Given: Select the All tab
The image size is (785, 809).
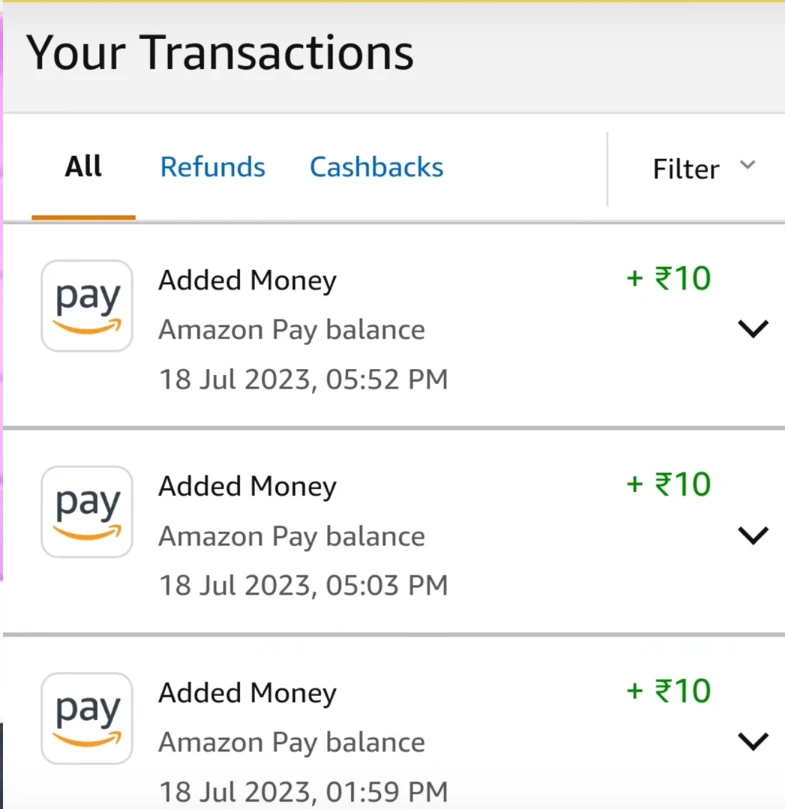Looking at the screenshot, I should 83,167.
